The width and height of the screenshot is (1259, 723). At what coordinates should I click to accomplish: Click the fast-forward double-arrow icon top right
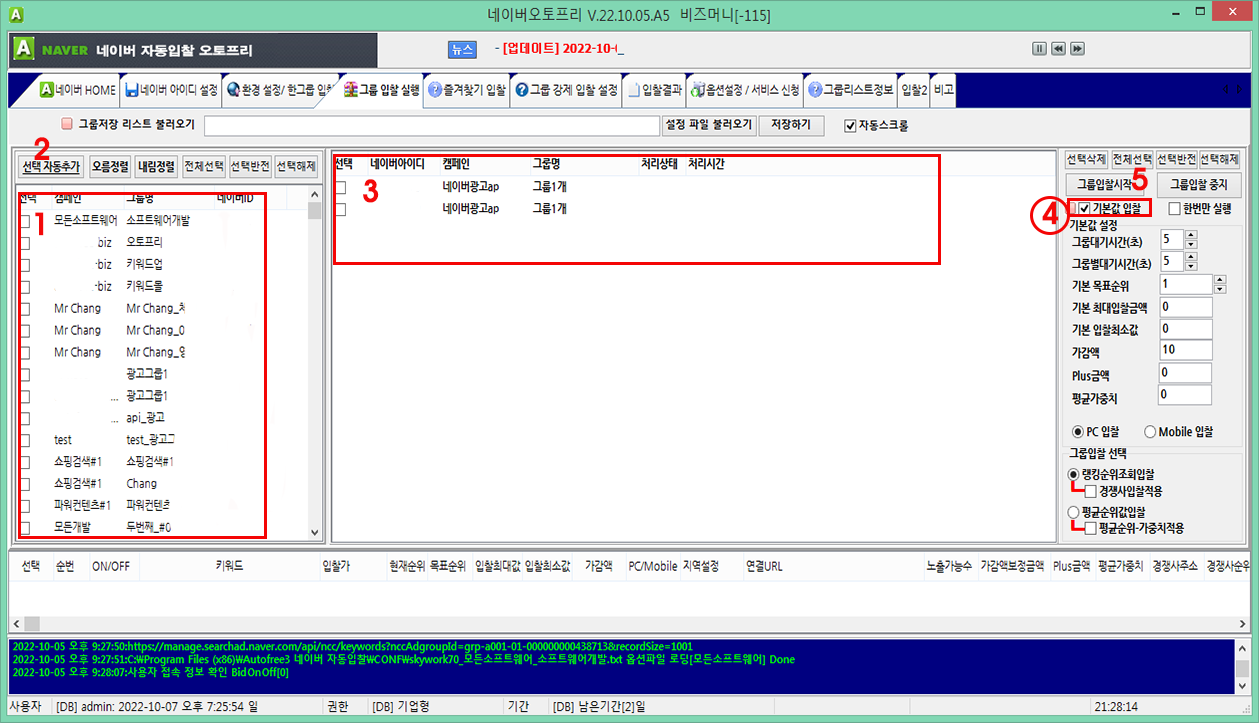click(x=1078, y=47)
